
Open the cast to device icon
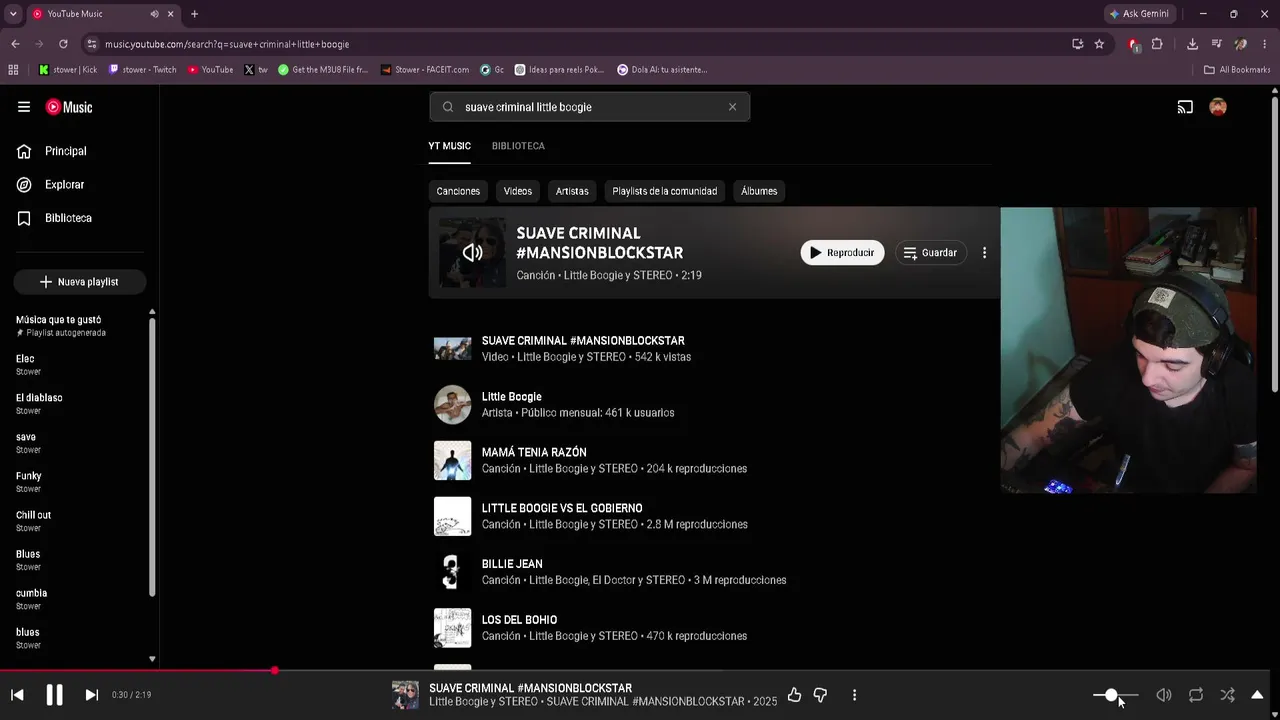pyautogui.click(x=1185, y=107)
